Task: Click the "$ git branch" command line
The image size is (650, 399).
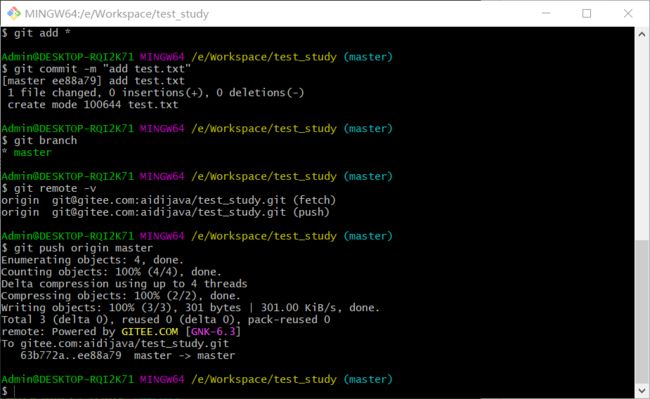Action: pos(39,140)
